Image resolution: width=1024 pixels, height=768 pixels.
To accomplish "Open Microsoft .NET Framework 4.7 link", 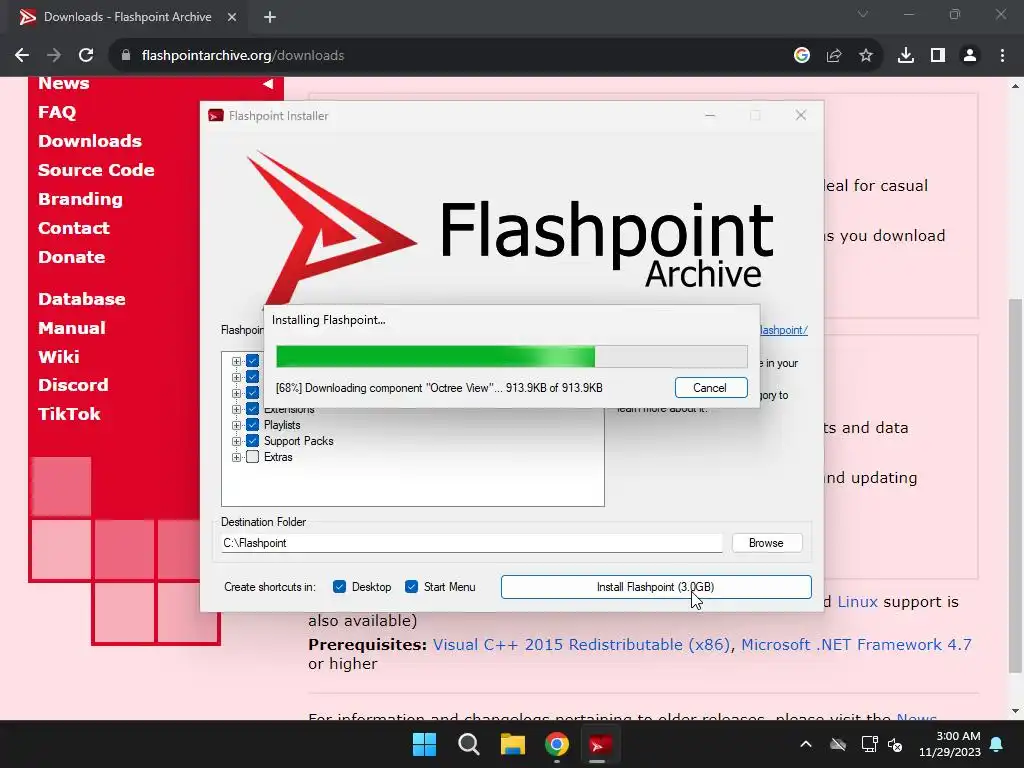I will click(856, 645).
